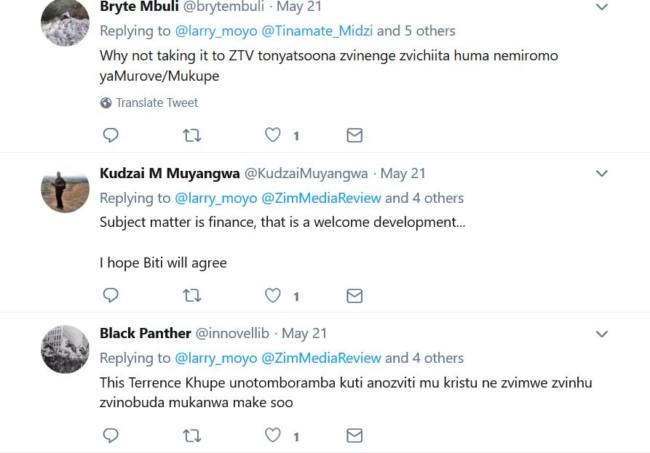Like Black Panther's tweet
The width and height of the screenshot is (650, 453).
click(273, 435)
